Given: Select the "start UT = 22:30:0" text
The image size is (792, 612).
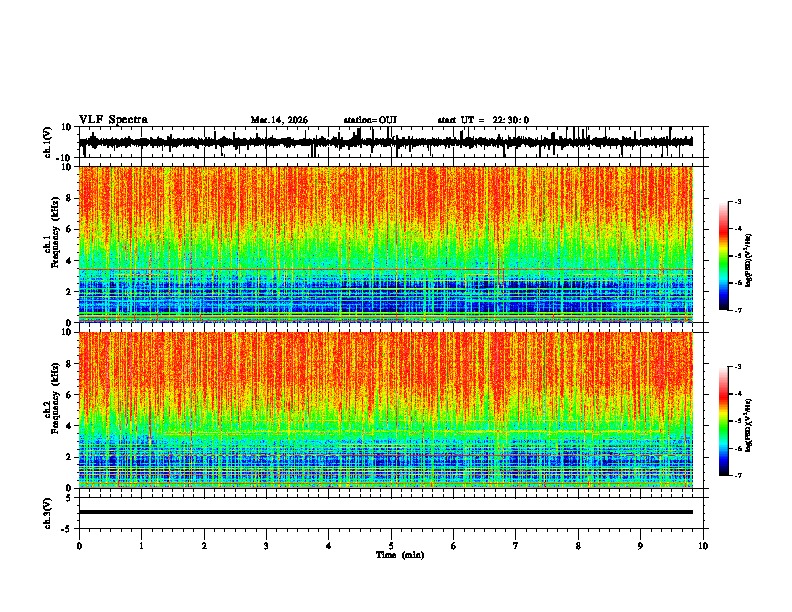Looking at the screenshot, I should (x=483, y=120).
